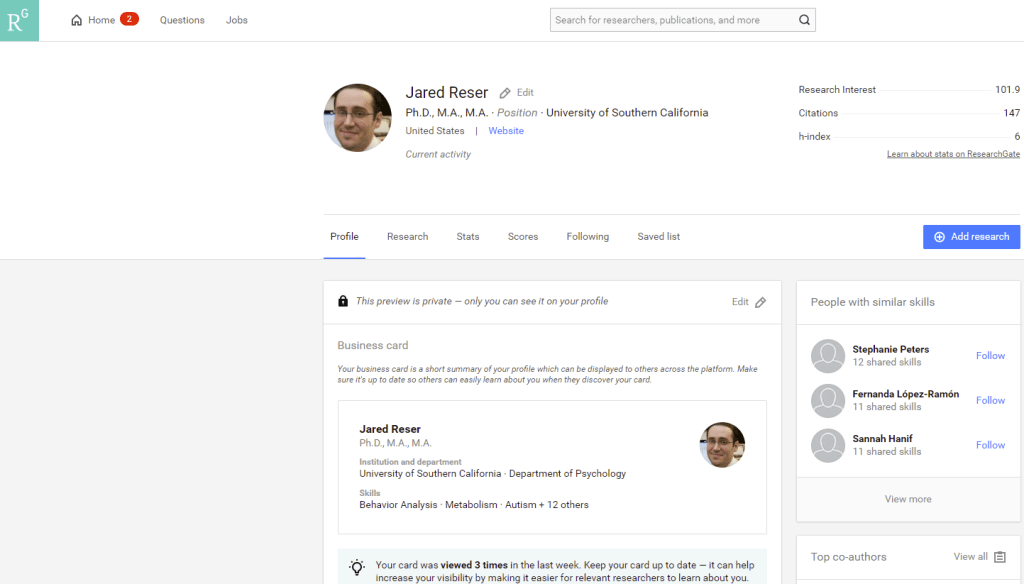This screenshot has height=584, width=1024.
Task: Click pencil icon next to Jared Reser
Action: [505, 93]
